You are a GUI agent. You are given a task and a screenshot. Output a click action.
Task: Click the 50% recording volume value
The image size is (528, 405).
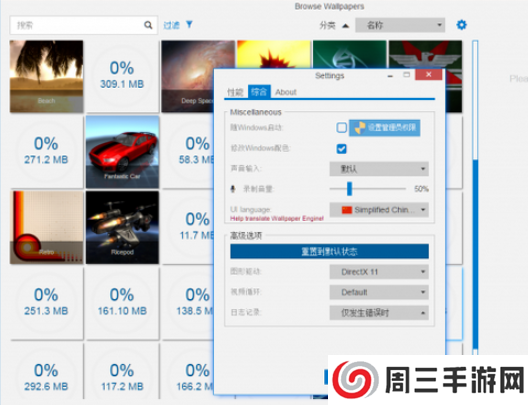click(421, 189)
